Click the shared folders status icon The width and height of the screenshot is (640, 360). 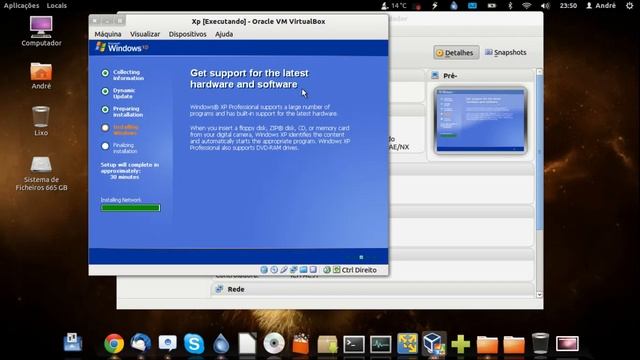(x=303, y=270)
